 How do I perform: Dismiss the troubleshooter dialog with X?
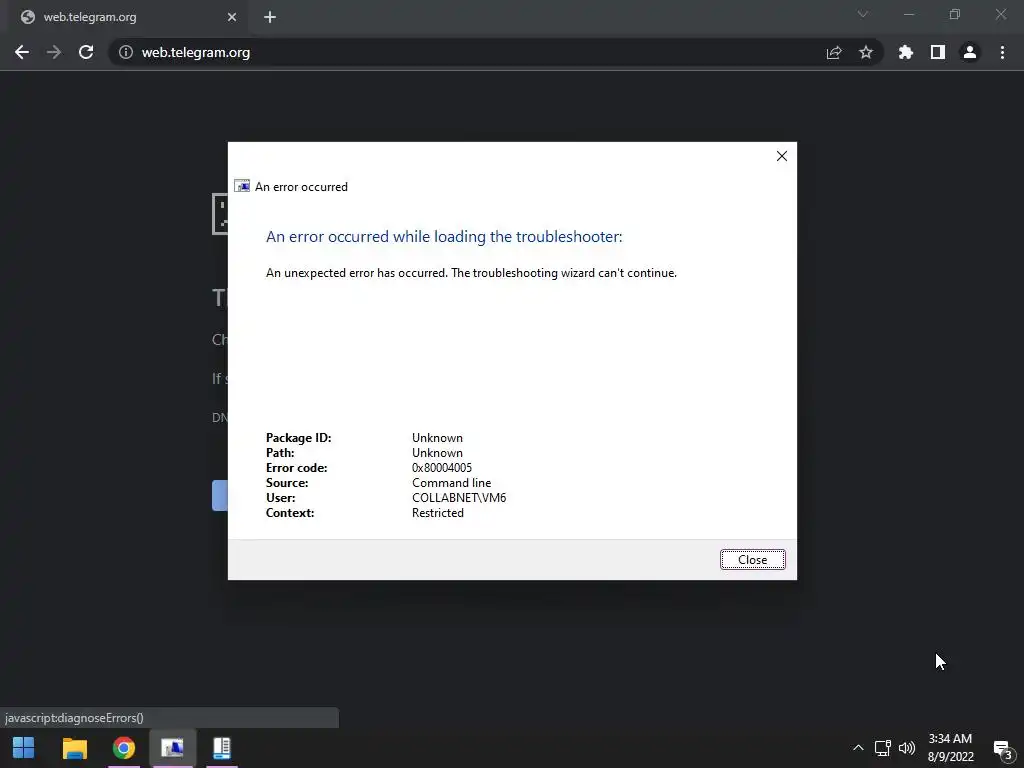click(x=782, y=156)
